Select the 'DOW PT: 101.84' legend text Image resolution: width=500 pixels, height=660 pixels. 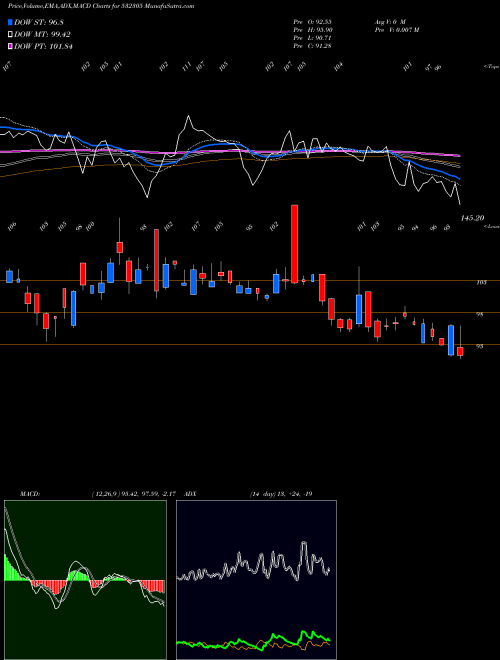(x=43, y=46)
